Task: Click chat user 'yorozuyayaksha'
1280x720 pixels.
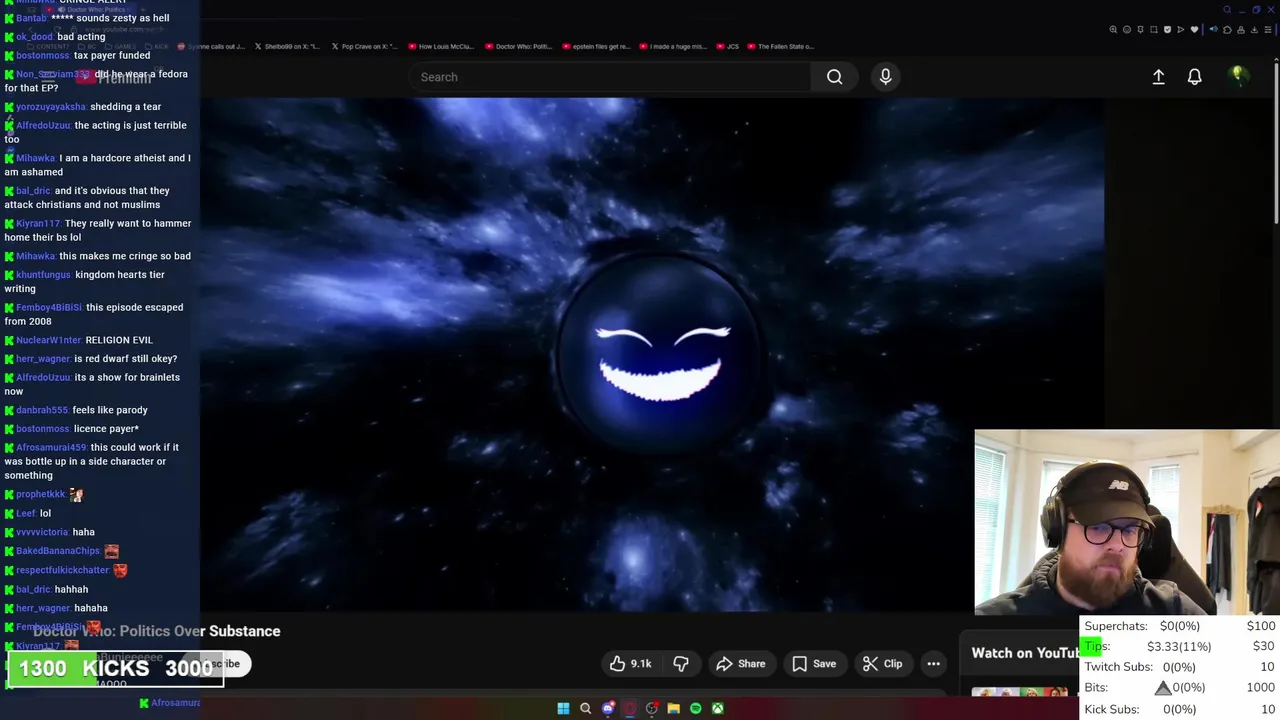Action: coord(51,107)
